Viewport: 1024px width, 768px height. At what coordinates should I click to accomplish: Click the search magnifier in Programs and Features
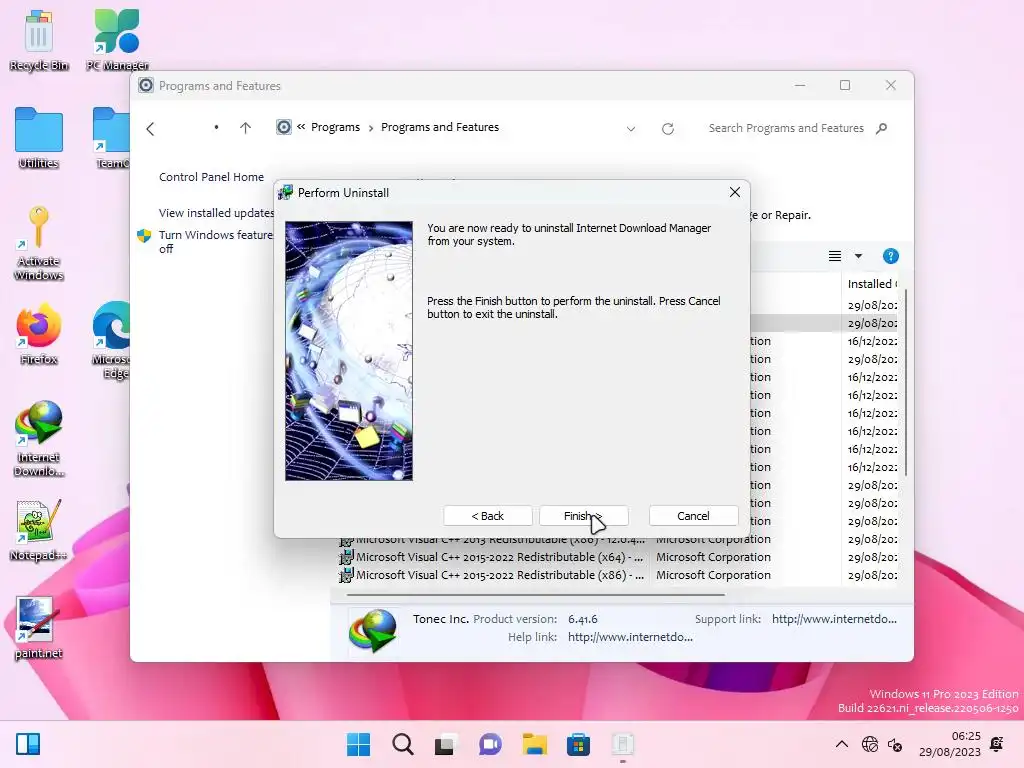coord(882,128)
